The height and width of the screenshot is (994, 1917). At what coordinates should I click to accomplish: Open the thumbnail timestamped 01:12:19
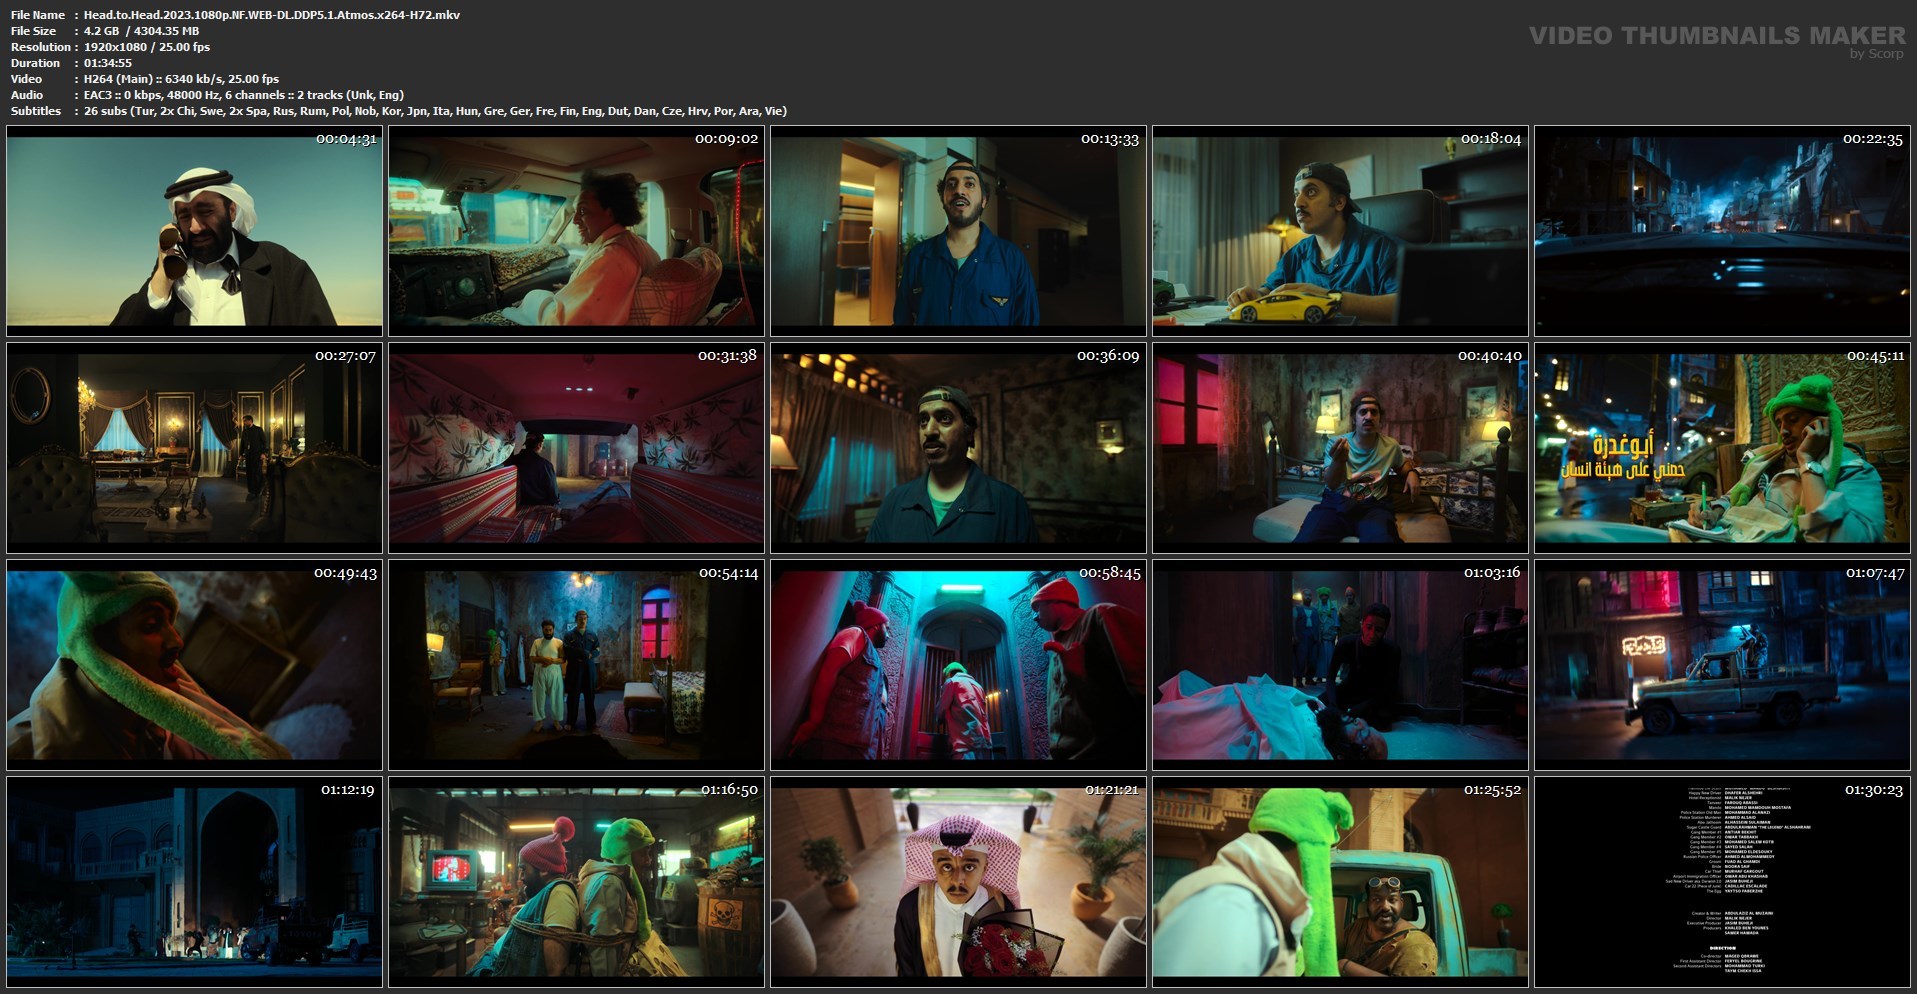coord(194,882)
